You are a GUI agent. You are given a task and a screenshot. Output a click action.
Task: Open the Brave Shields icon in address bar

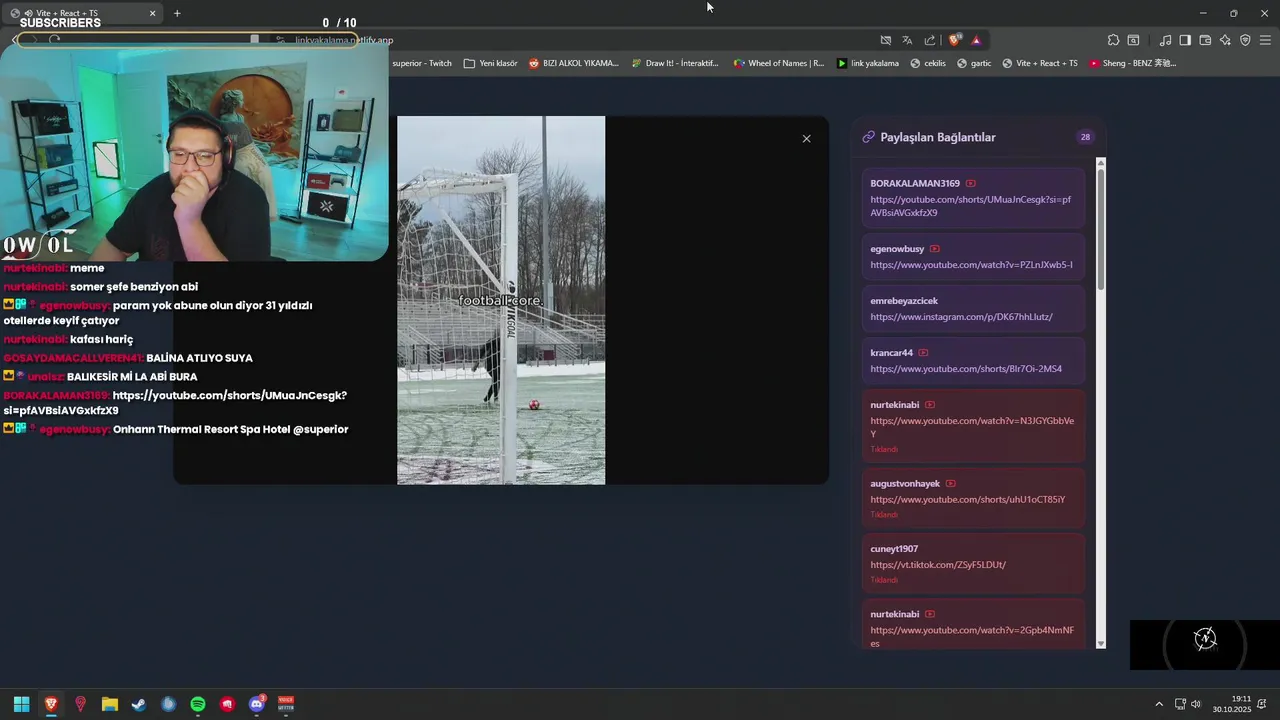(954, 40)
